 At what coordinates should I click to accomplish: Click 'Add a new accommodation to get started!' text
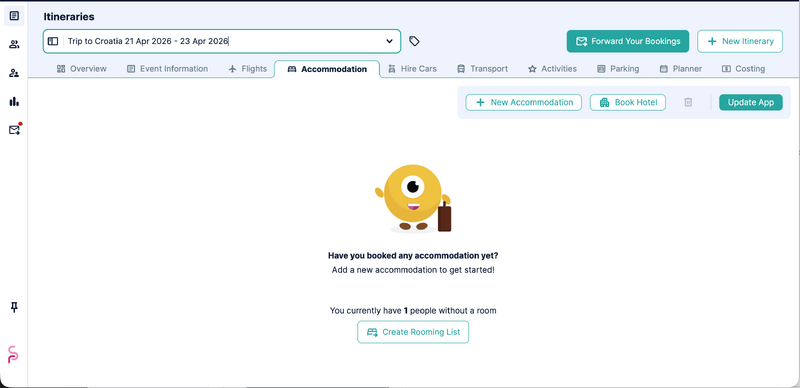pyautogui.click(x=413, y=270)
